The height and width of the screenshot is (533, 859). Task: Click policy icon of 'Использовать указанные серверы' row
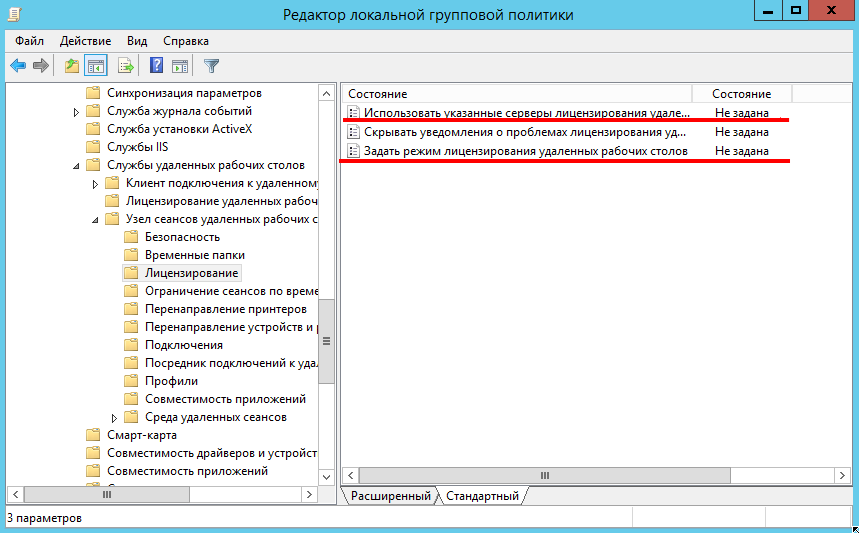pyautogui.click(x=354, y=113)
